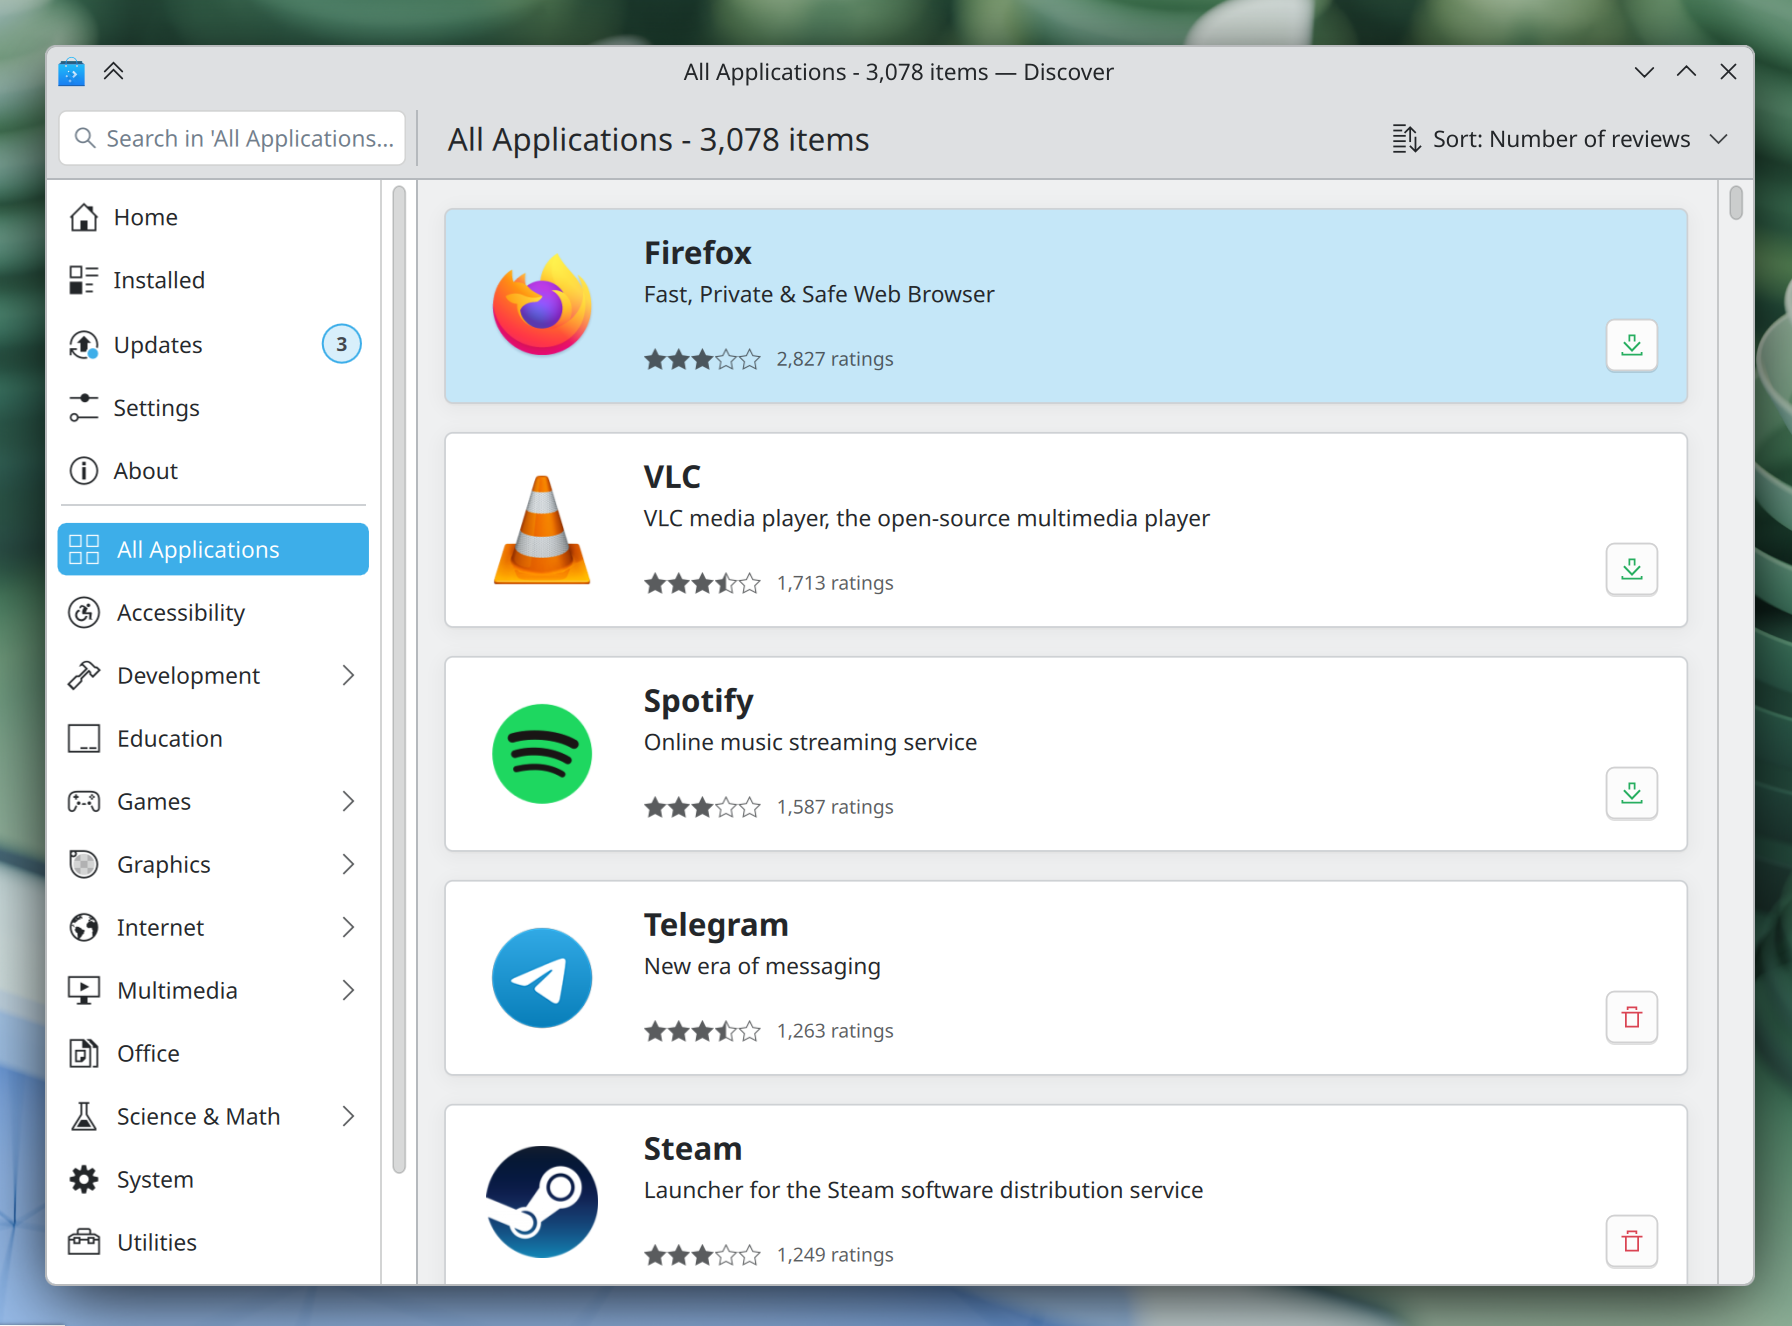Open the Steam application entry title
Screen dimensions: 1792x1326
(x=692, y=1149)
